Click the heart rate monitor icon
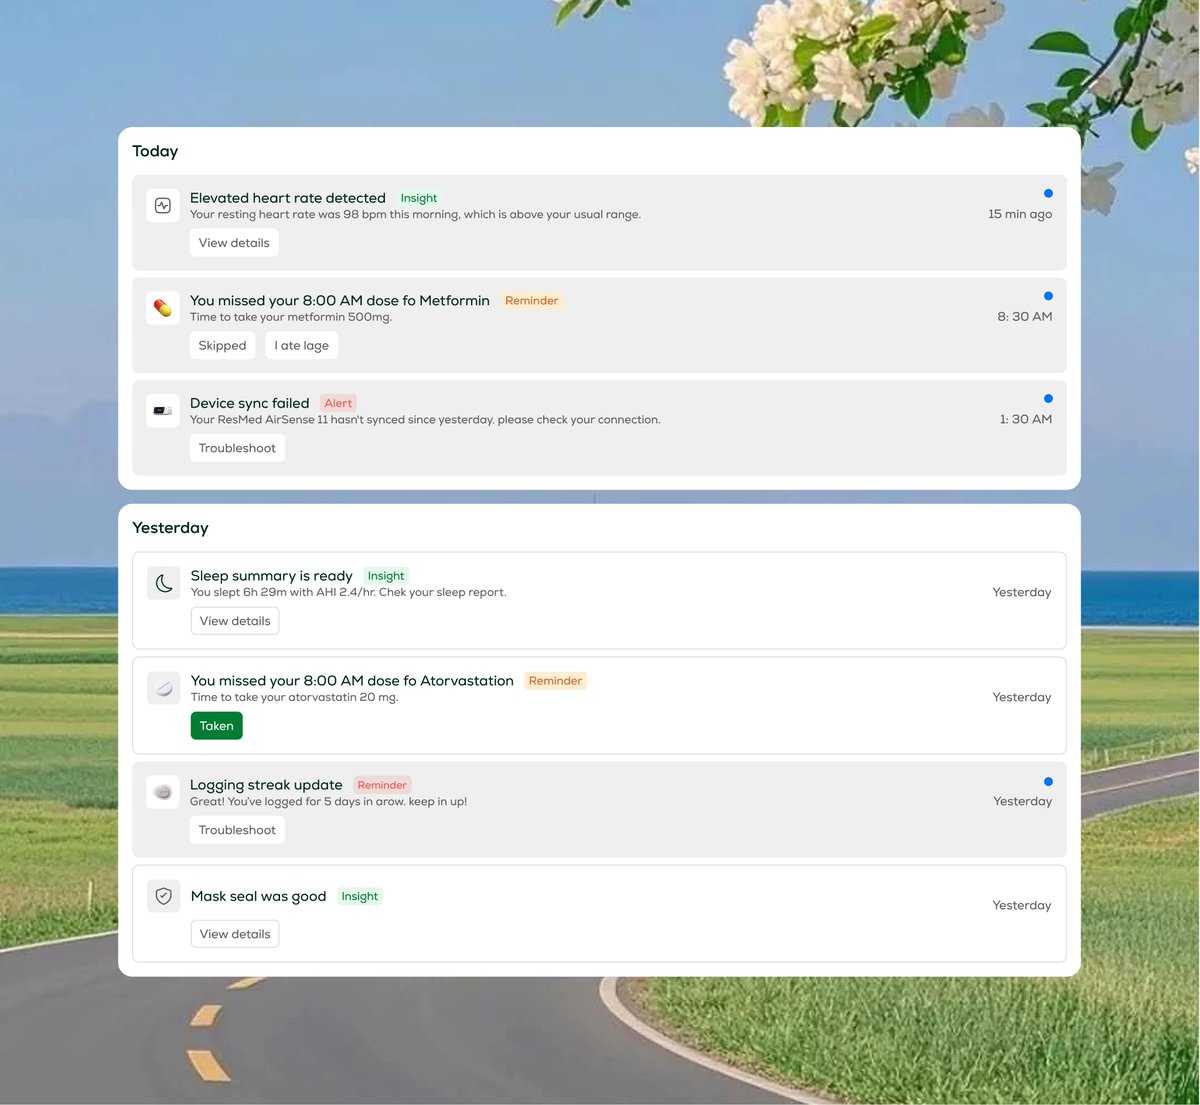The width and height of the screenshot is (1200, 1105). point(163,206)
